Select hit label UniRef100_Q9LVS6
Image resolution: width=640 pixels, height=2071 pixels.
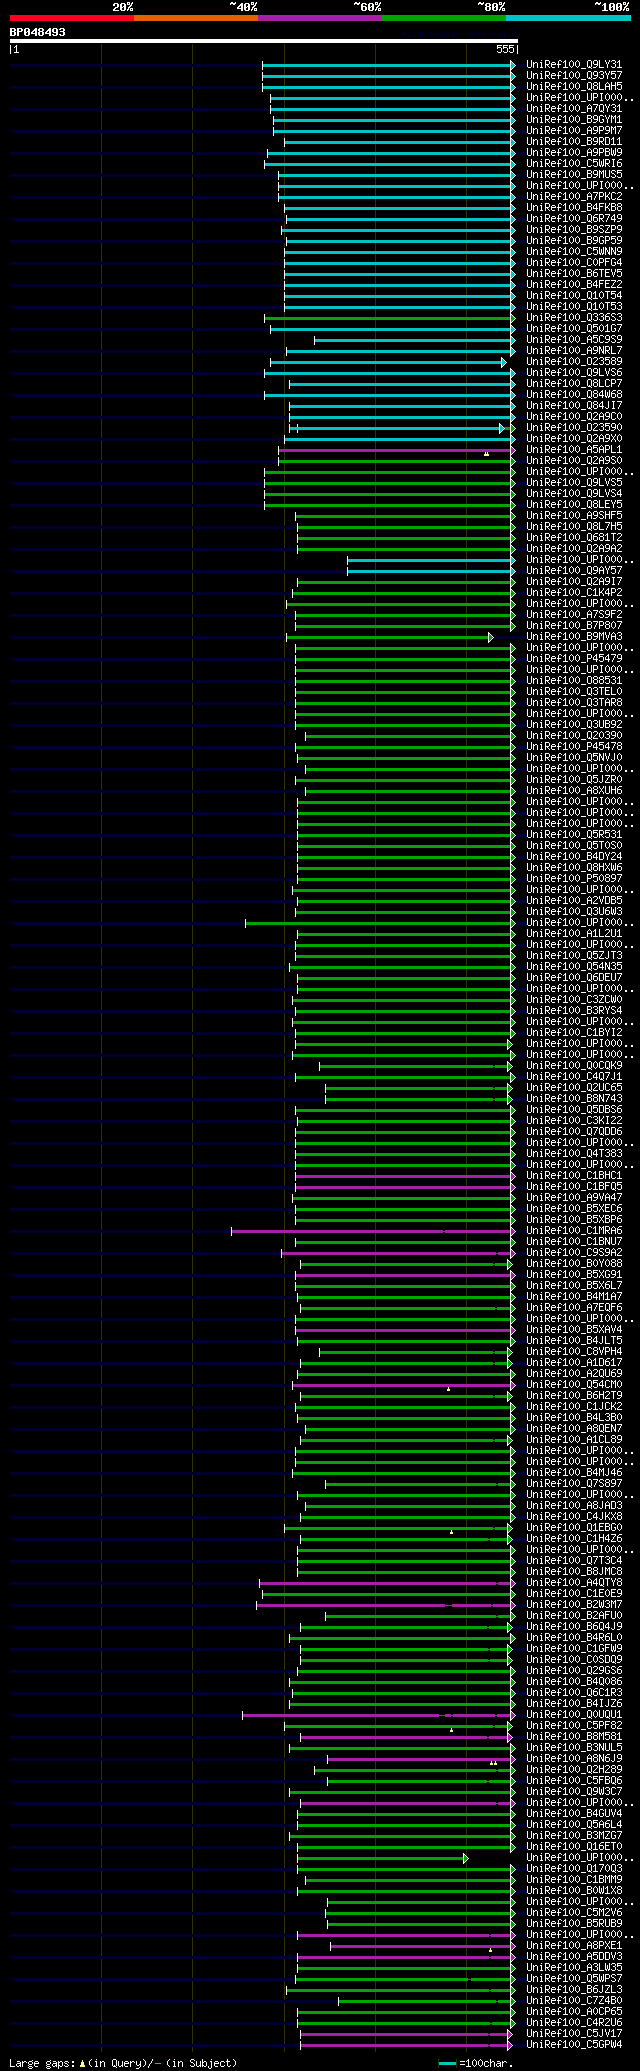tap(576, 373)
